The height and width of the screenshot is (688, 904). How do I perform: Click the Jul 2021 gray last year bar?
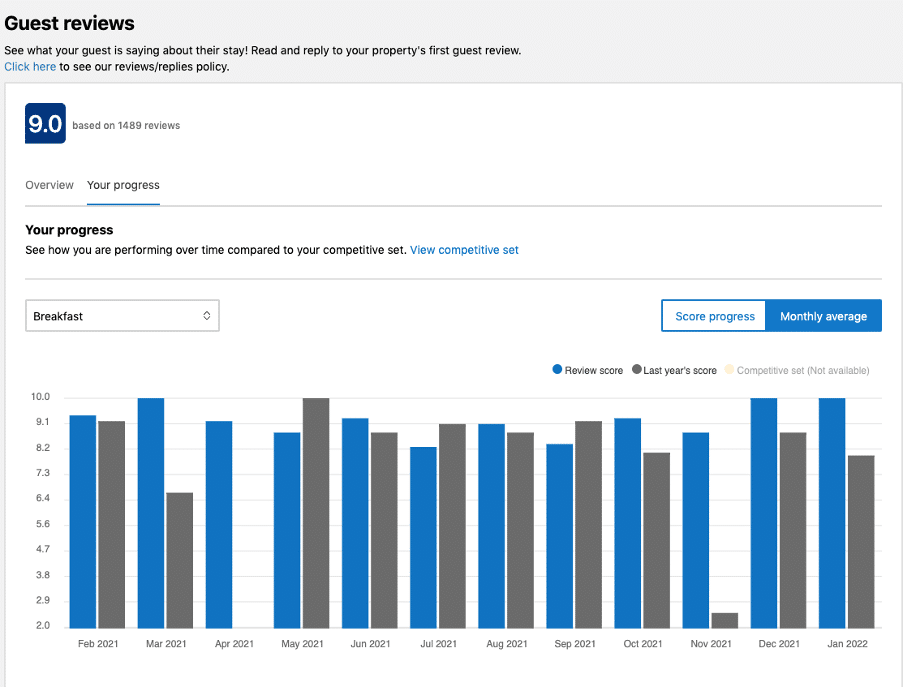452,526
